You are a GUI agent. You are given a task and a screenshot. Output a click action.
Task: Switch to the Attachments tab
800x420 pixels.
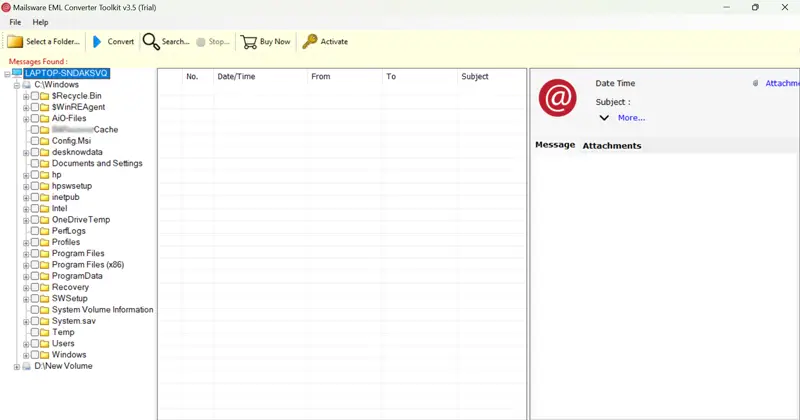(612, 146)
